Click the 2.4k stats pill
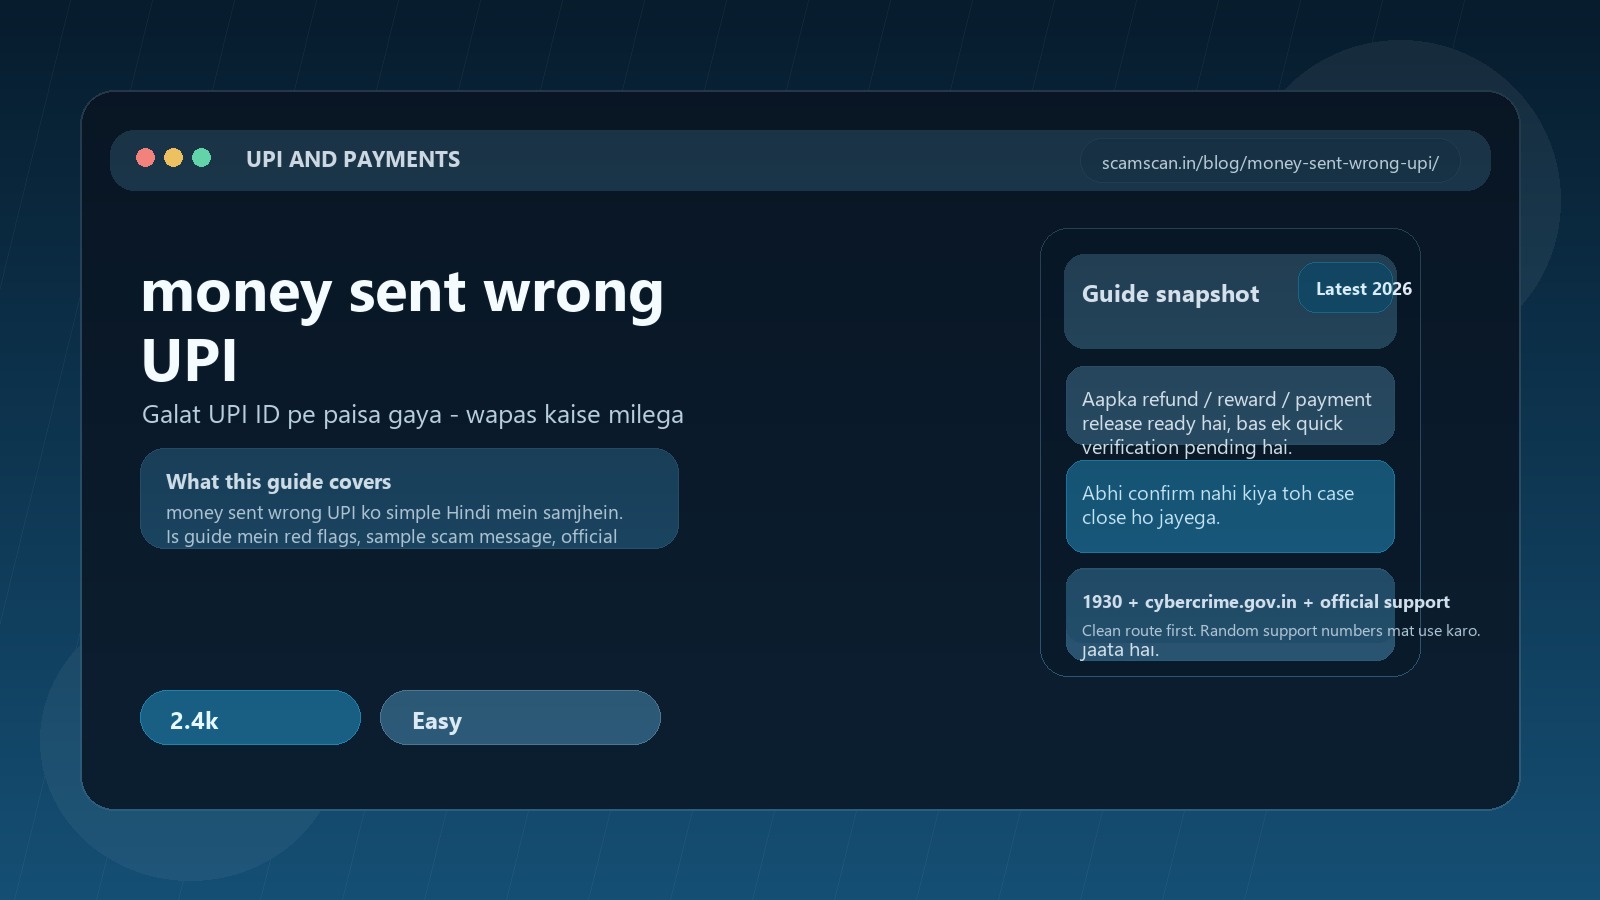This screenshot has width=1600, height=900. [x=250, y=718]
